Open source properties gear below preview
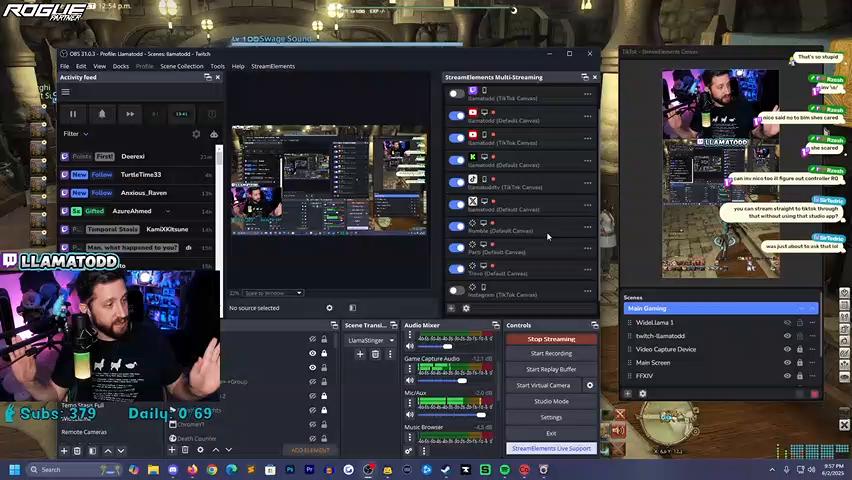Viewport: 852px width, 480px height. coord(329,308)
